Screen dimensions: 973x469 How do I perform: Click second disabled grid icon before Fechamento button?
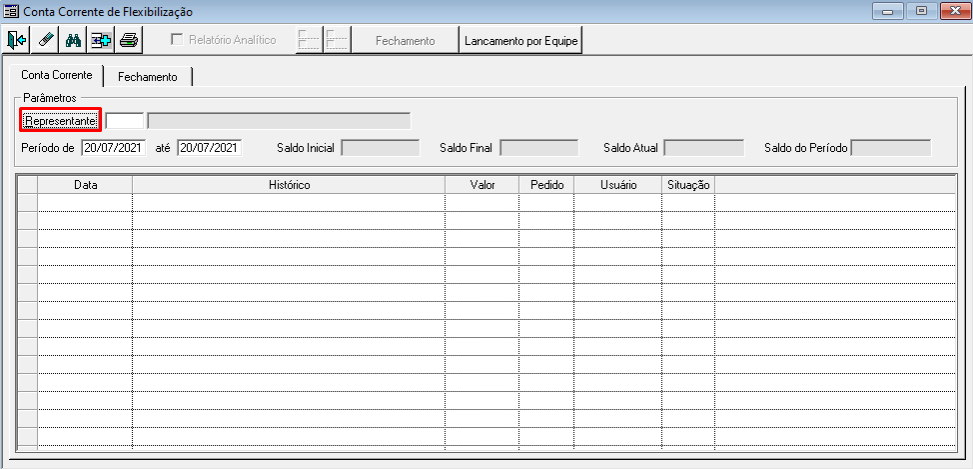[337, 40]
